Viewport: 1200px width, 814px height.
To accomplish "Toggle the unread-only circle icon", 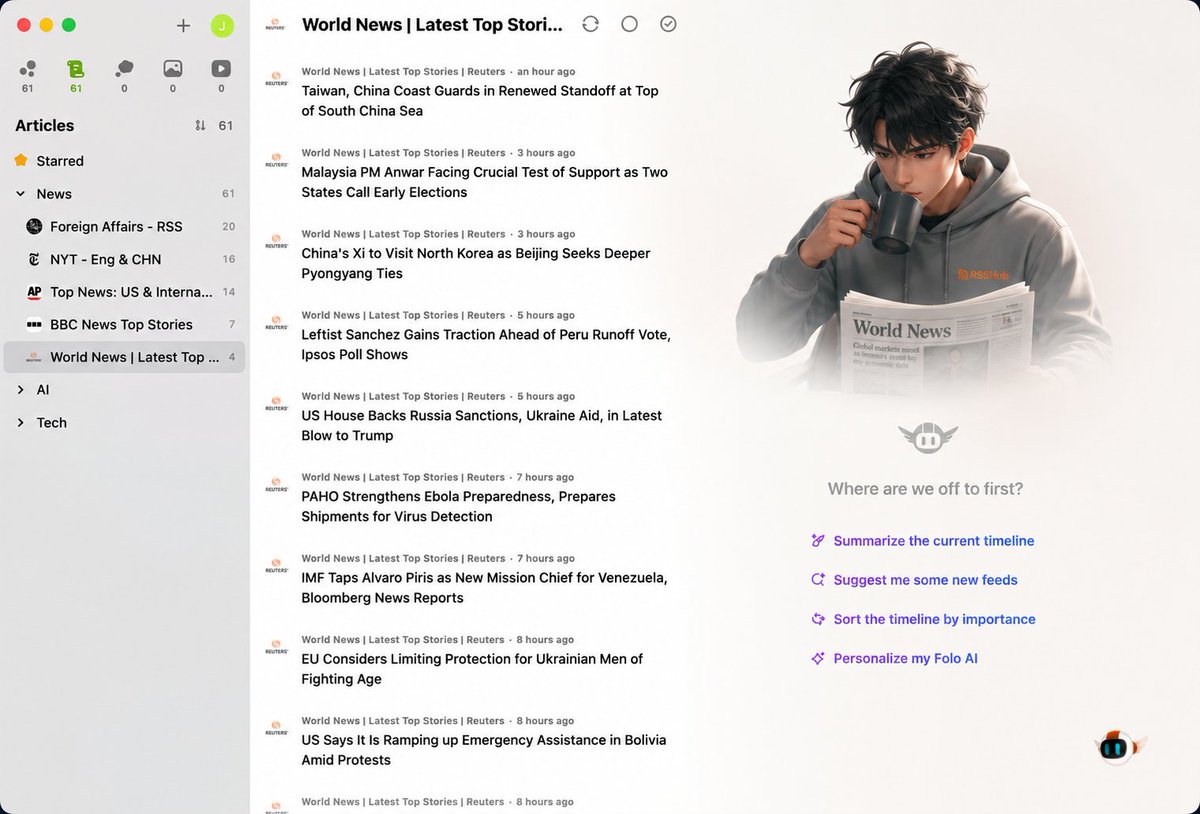I will (x=629, y=24).
